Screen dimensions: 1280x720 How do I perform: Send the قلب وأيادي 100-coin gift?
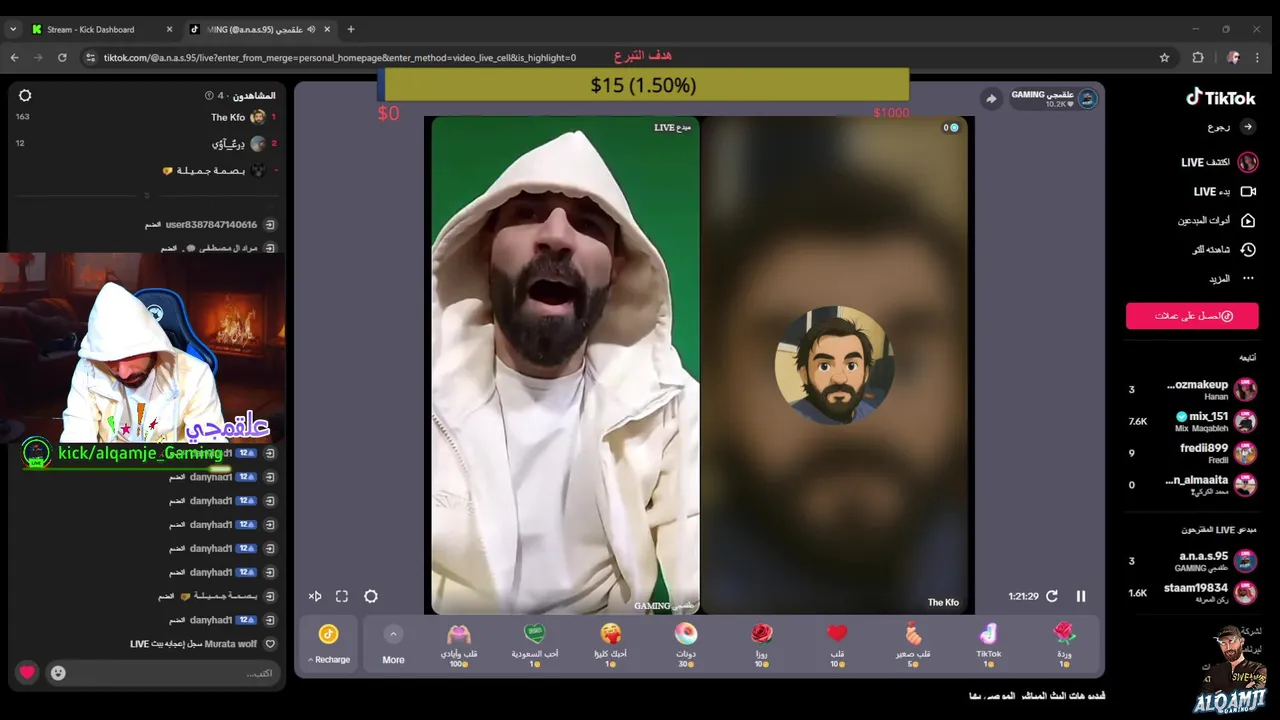[x=459, y=645]
